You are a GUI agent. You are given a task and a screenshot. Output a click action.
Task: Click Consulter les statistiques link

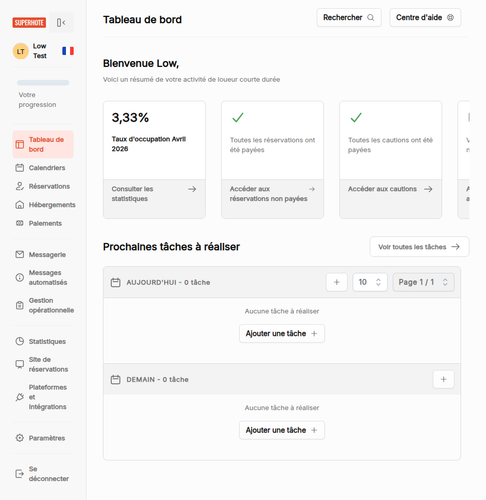154,199
